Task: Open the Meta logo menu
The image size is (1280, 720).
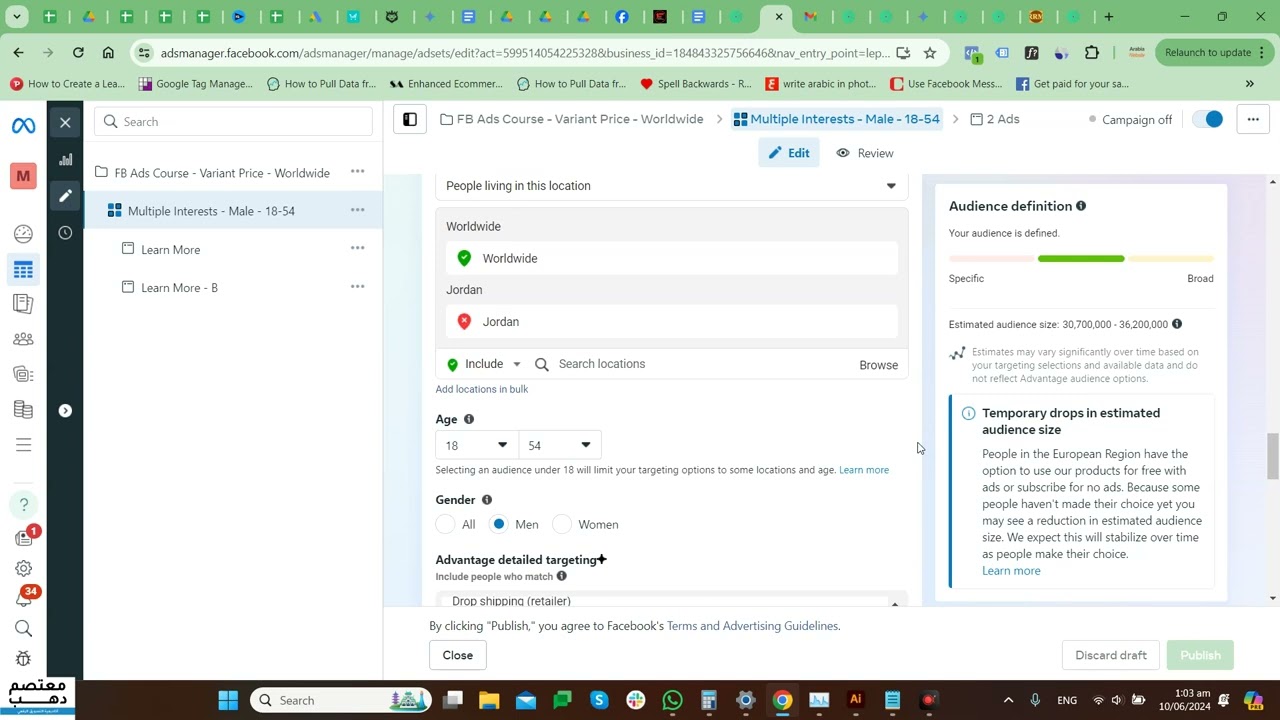Action: tap(23, 126)
